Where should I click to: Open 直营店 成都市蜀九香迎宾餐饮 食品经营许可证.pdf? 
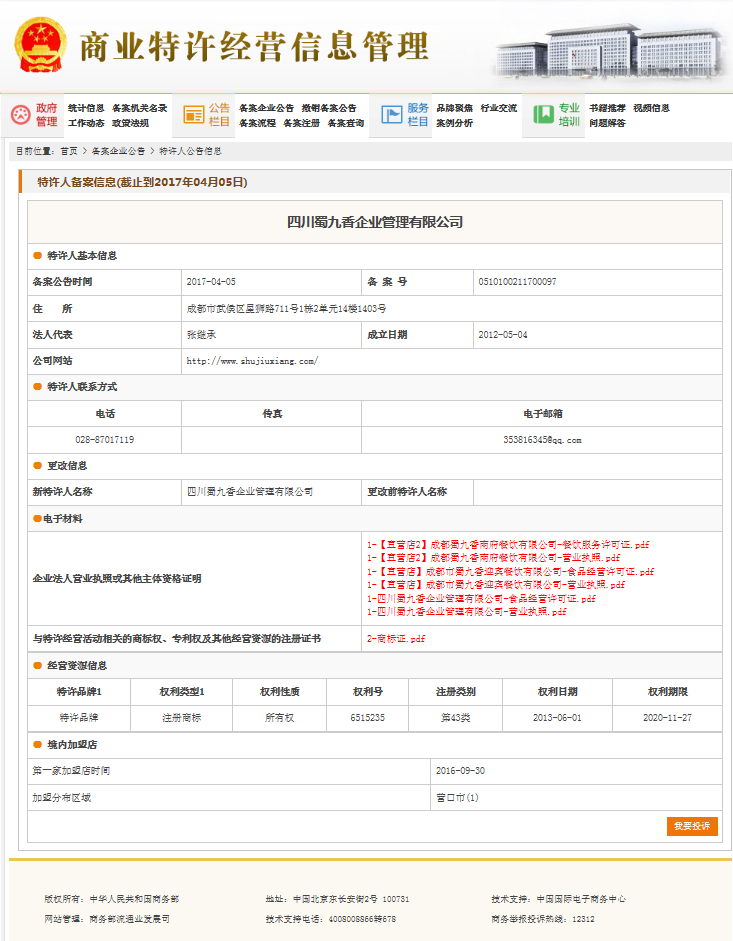pos(510,572)
